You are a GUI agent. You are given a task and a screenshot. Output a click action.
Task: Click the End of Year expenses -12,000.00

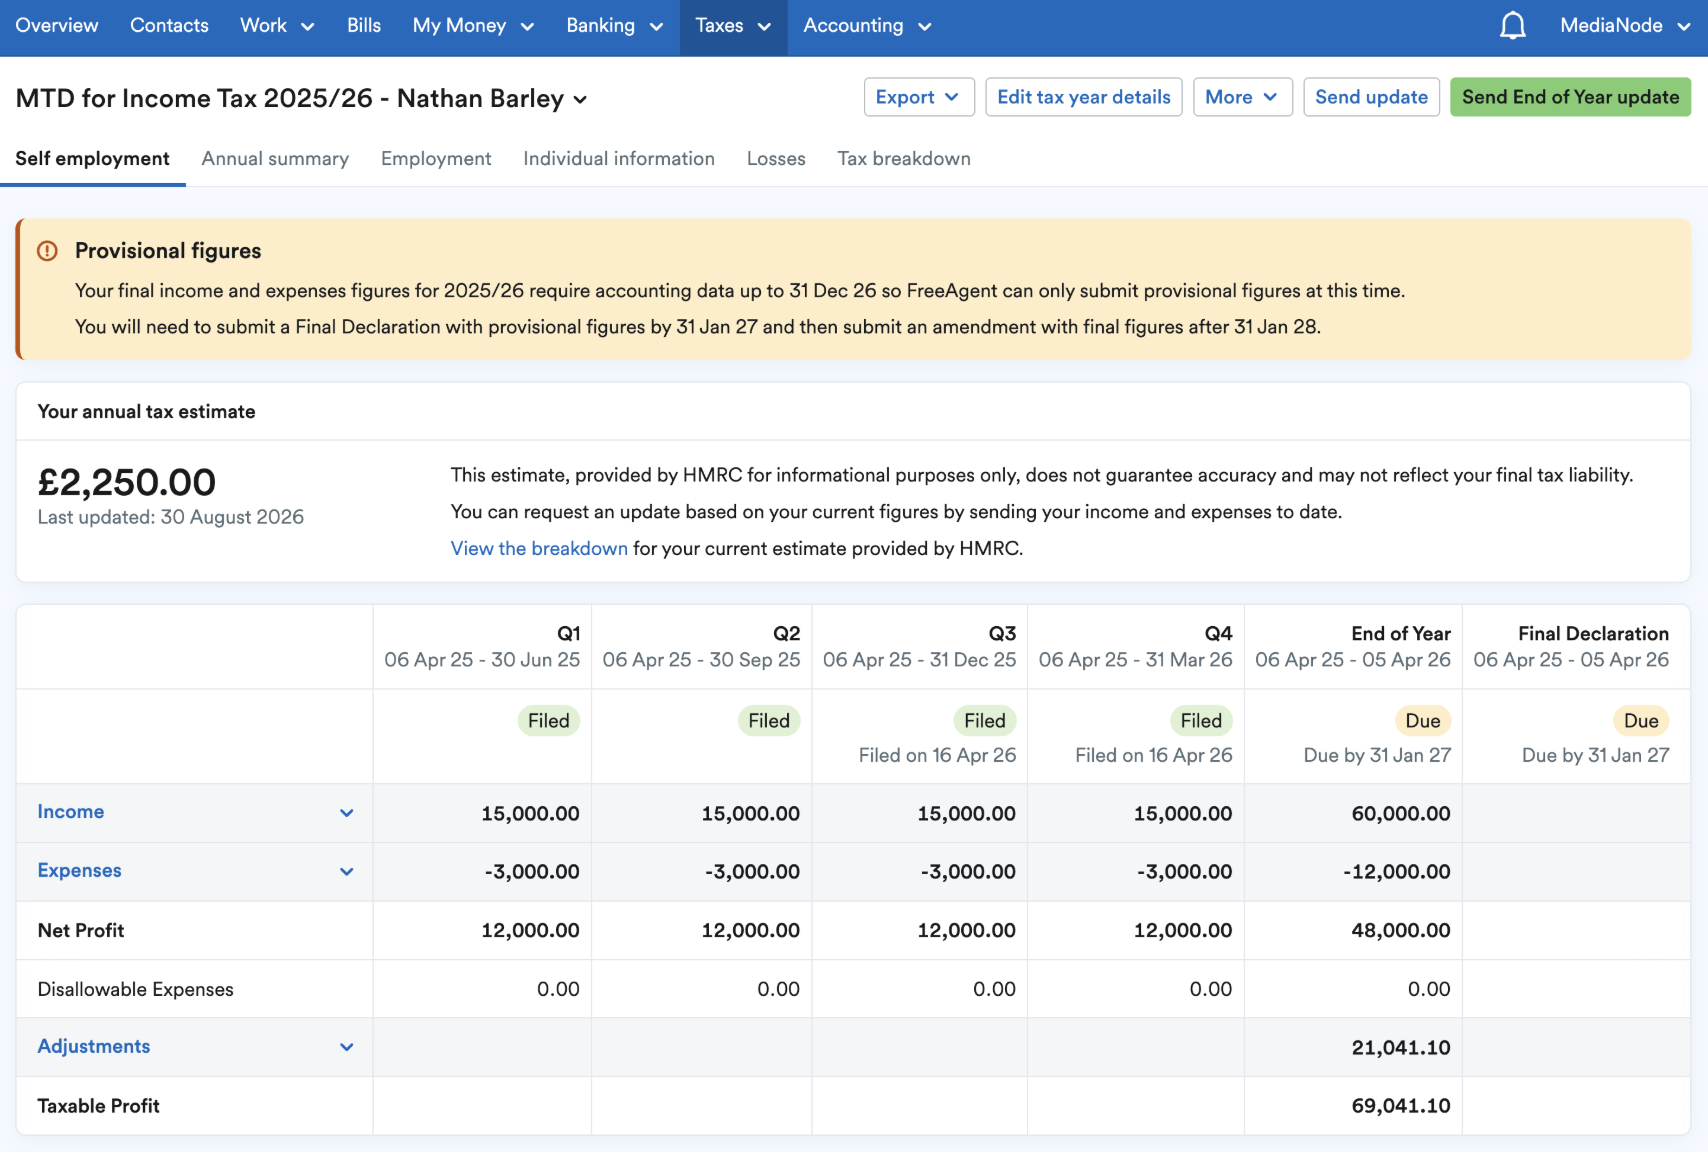pos(1396,872)
